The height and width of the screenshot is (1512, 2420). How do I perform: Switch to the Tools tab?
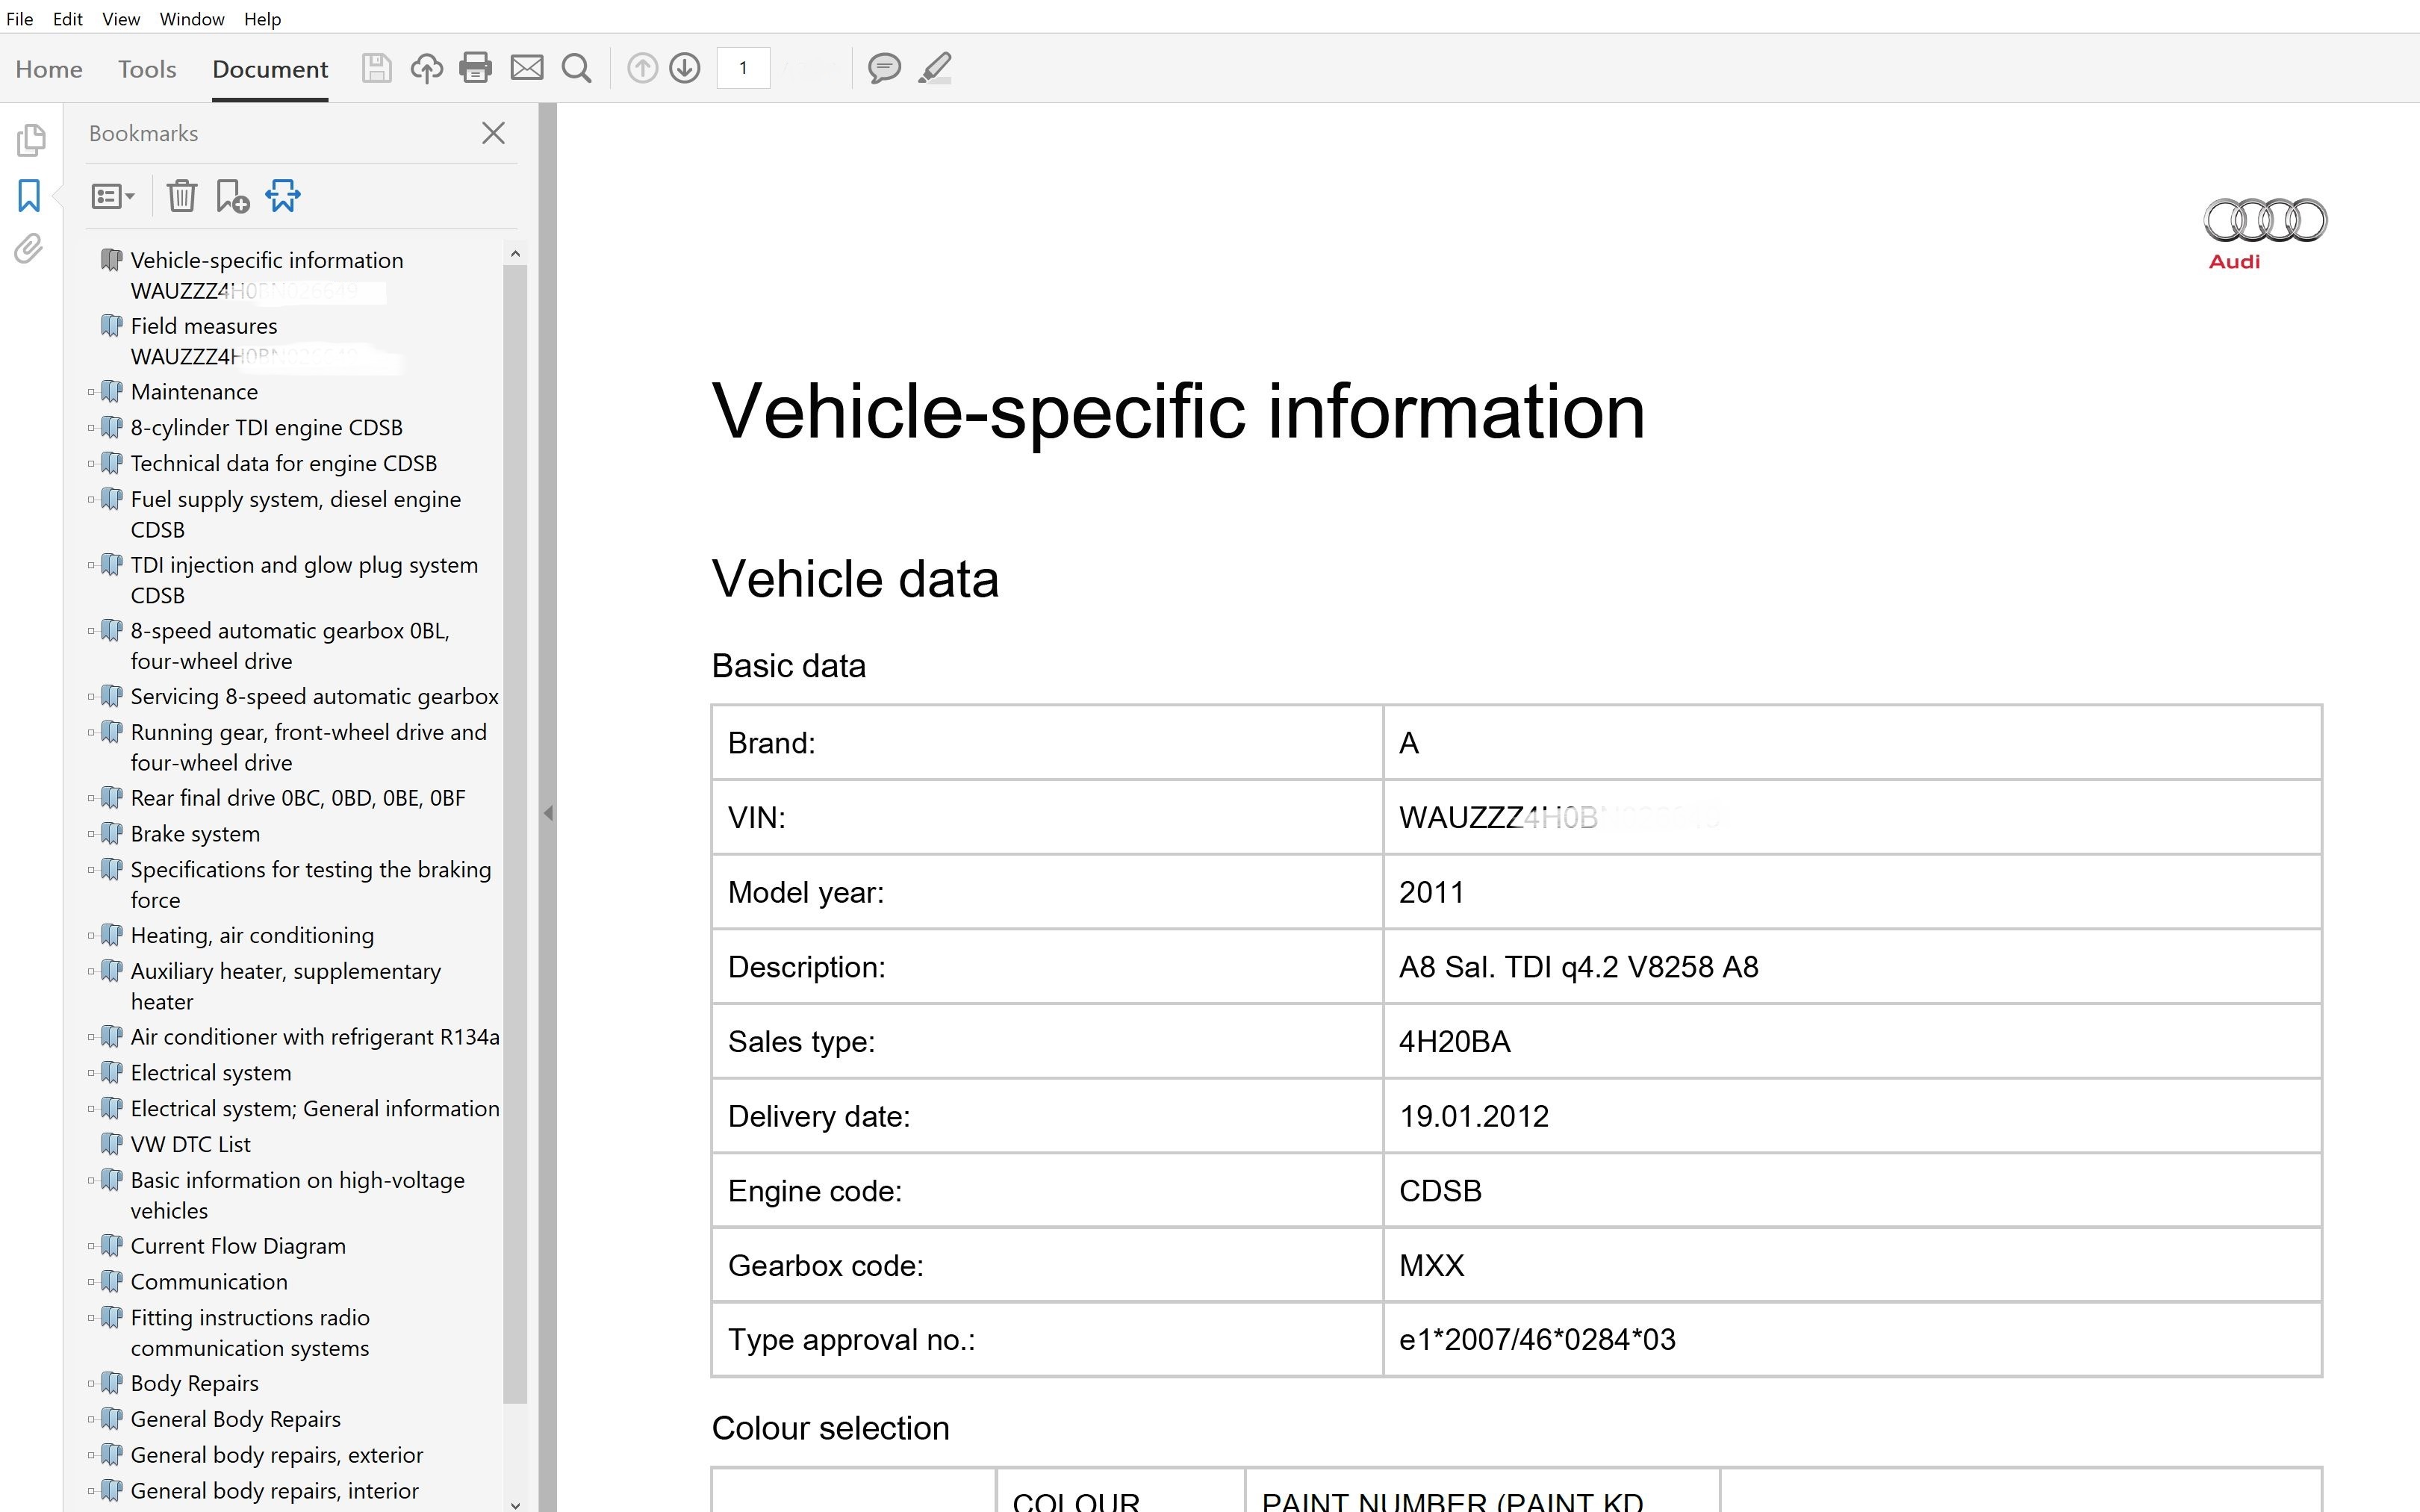tap(147, 69)
